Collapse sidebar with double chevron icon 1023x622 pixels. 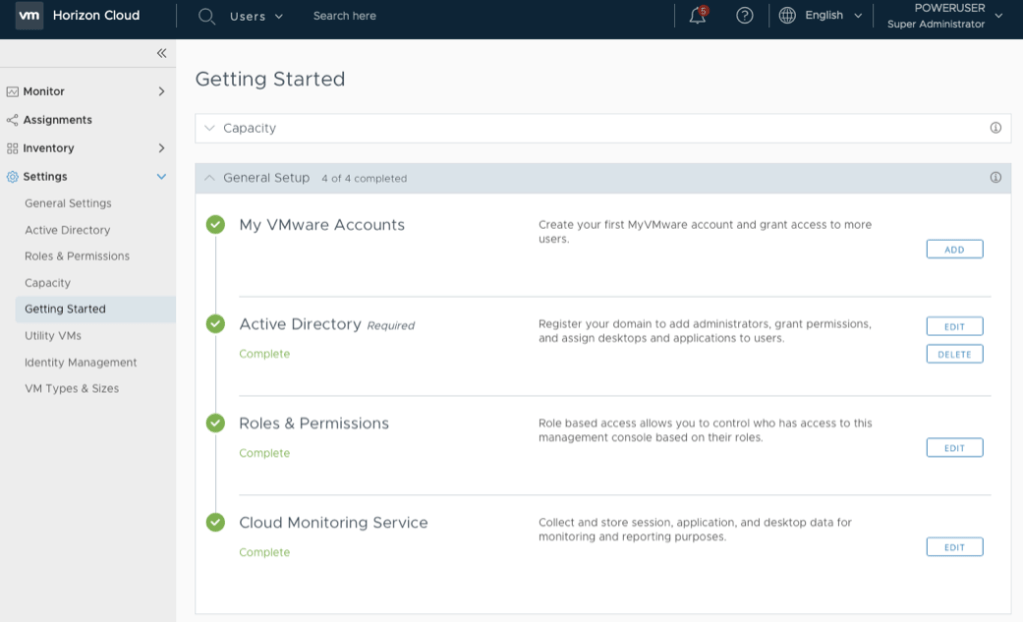click(x=161, y=54)
